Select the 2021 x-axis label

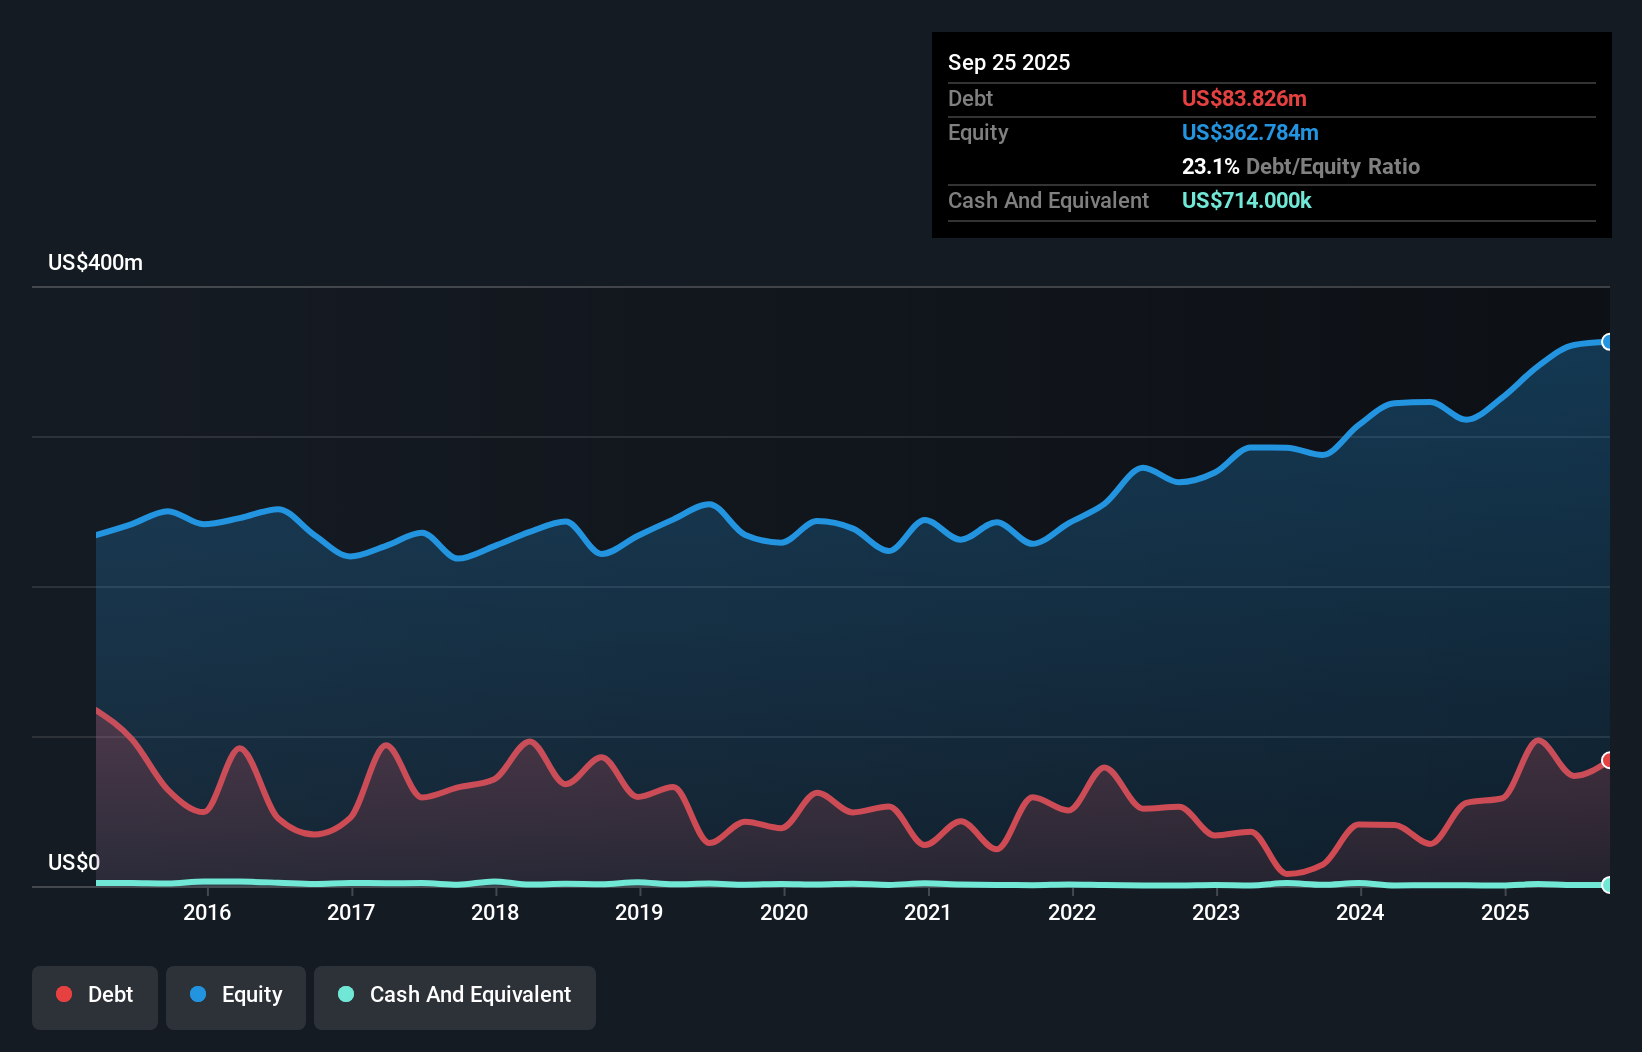(928, 912)
